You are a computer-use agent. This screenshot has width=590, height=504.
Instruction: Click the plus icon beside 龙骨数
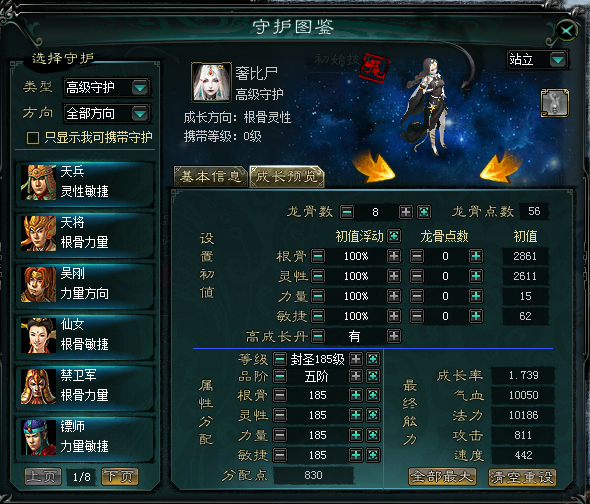point(406,212)
